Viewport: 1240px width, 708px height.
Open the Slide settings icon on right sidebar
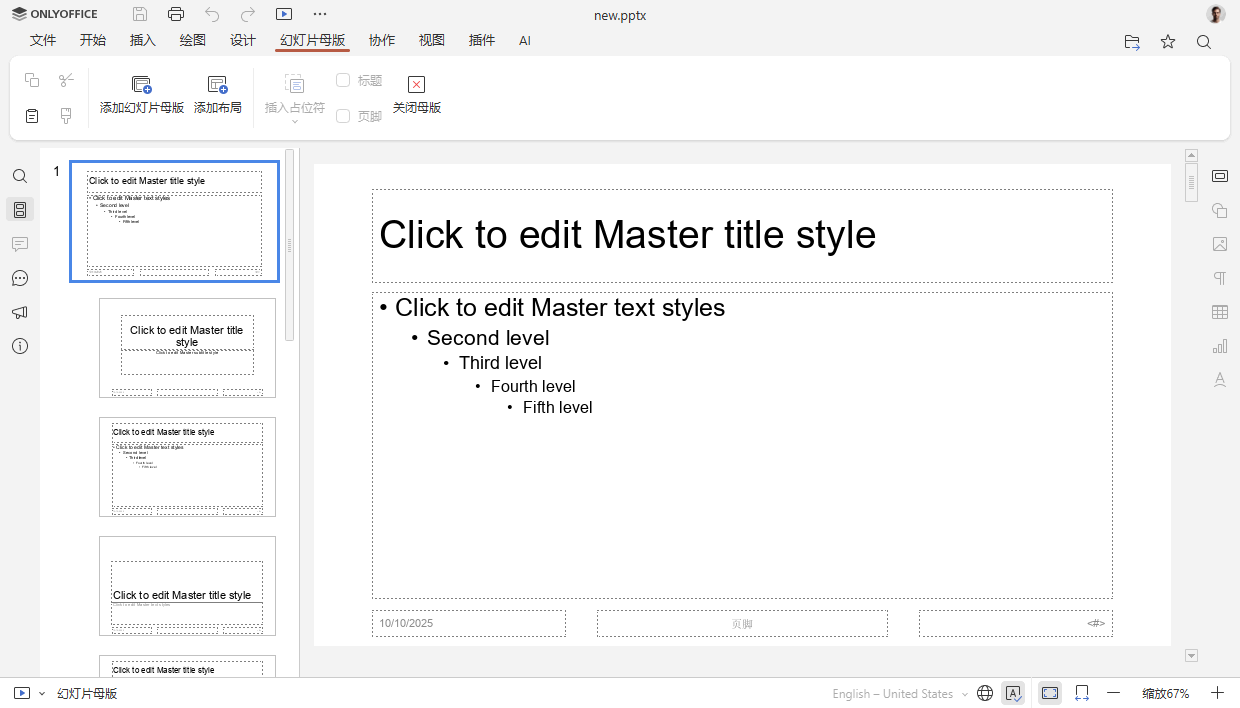(1220, 176)
